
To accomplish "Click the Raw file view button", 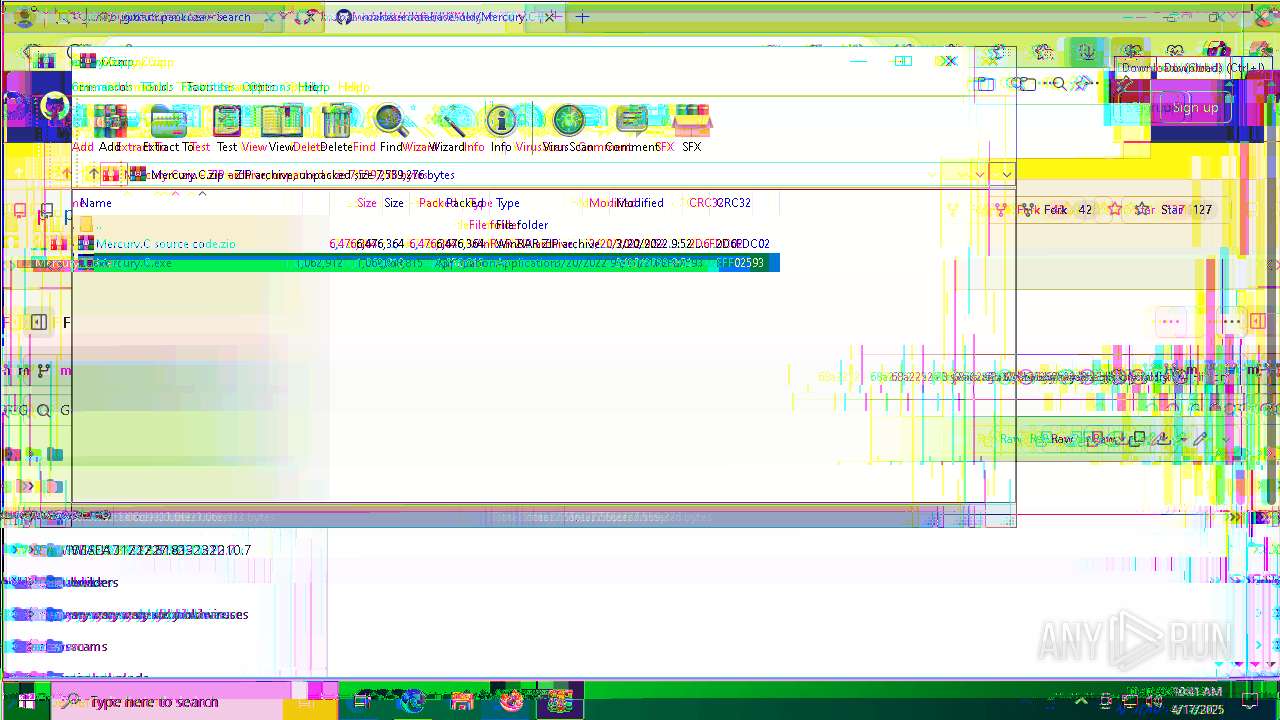I will point(1061,439).
